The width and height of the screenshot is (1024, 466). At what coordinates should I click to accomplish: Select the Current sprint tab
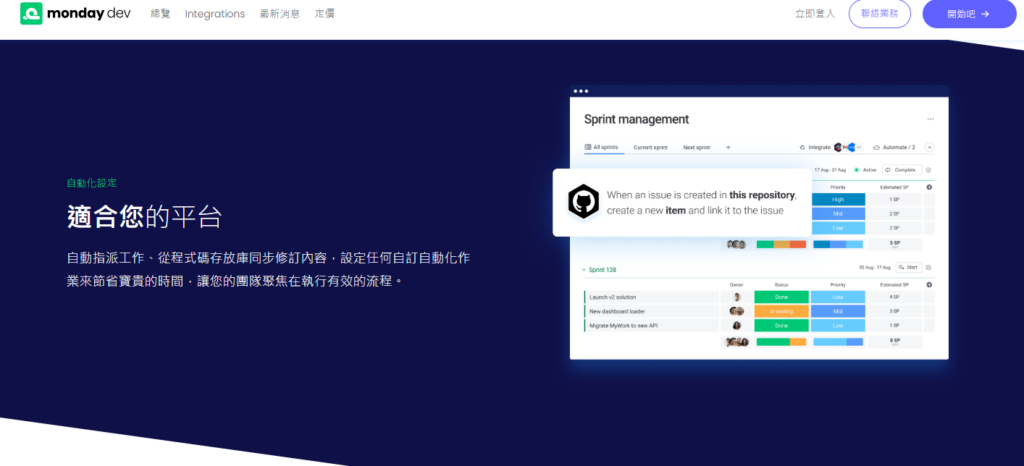pos(650,148)
